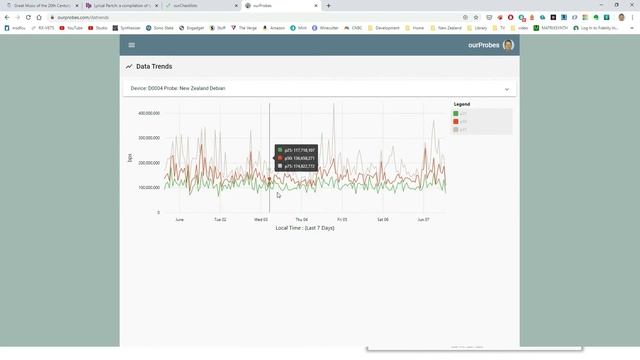This screenshot has height=360, width=640.
Task: Open the Stuff bookmark
Action: click(218, 28)
